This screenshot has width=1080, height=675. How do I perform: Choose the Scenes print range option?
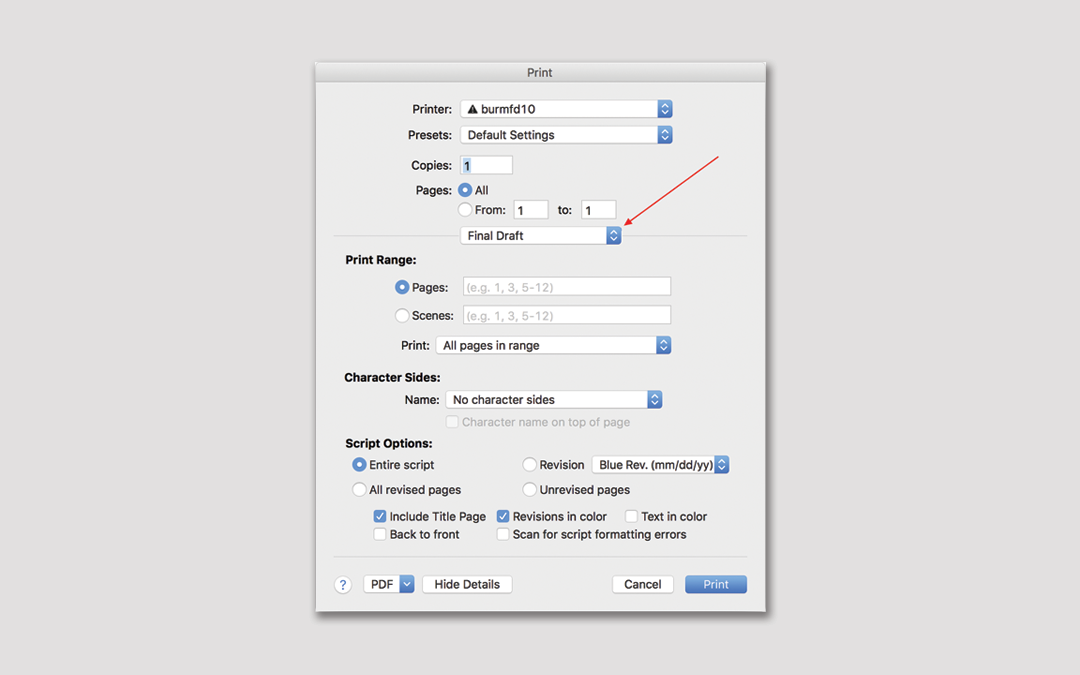click(402, 315)
